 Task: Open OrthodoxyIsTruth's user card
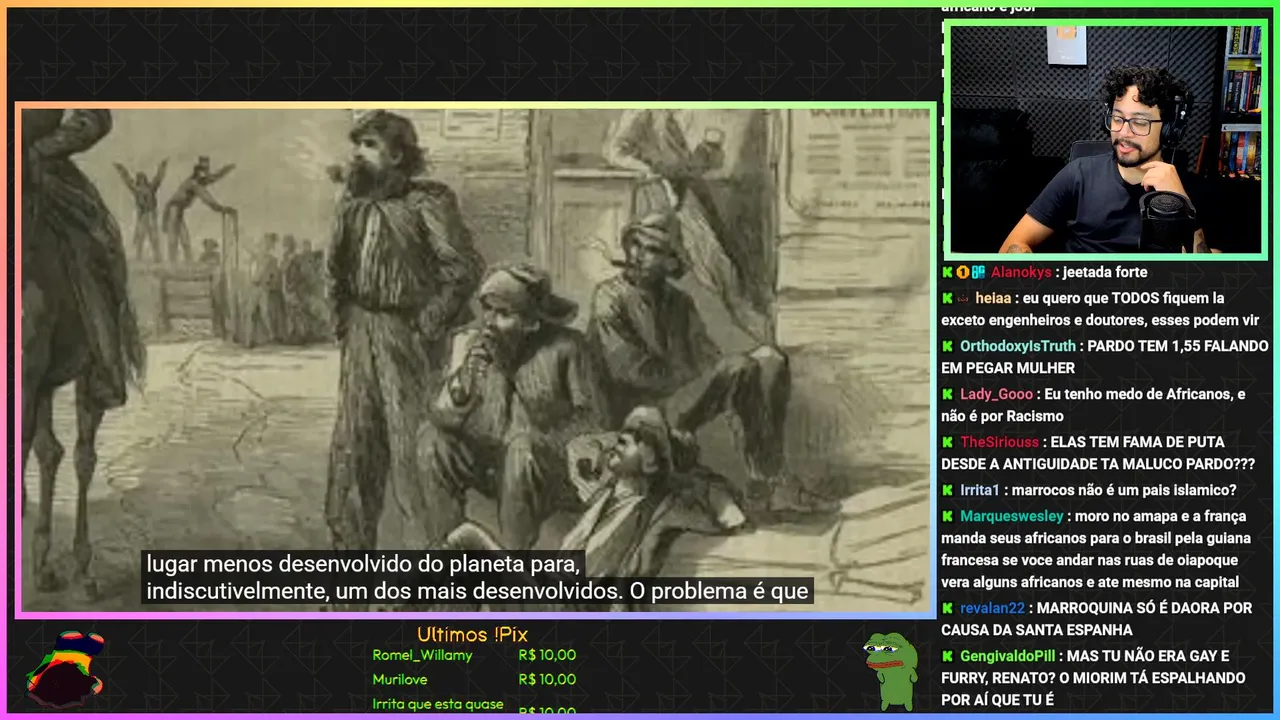pyautogui.click(x=1018, y=346)
